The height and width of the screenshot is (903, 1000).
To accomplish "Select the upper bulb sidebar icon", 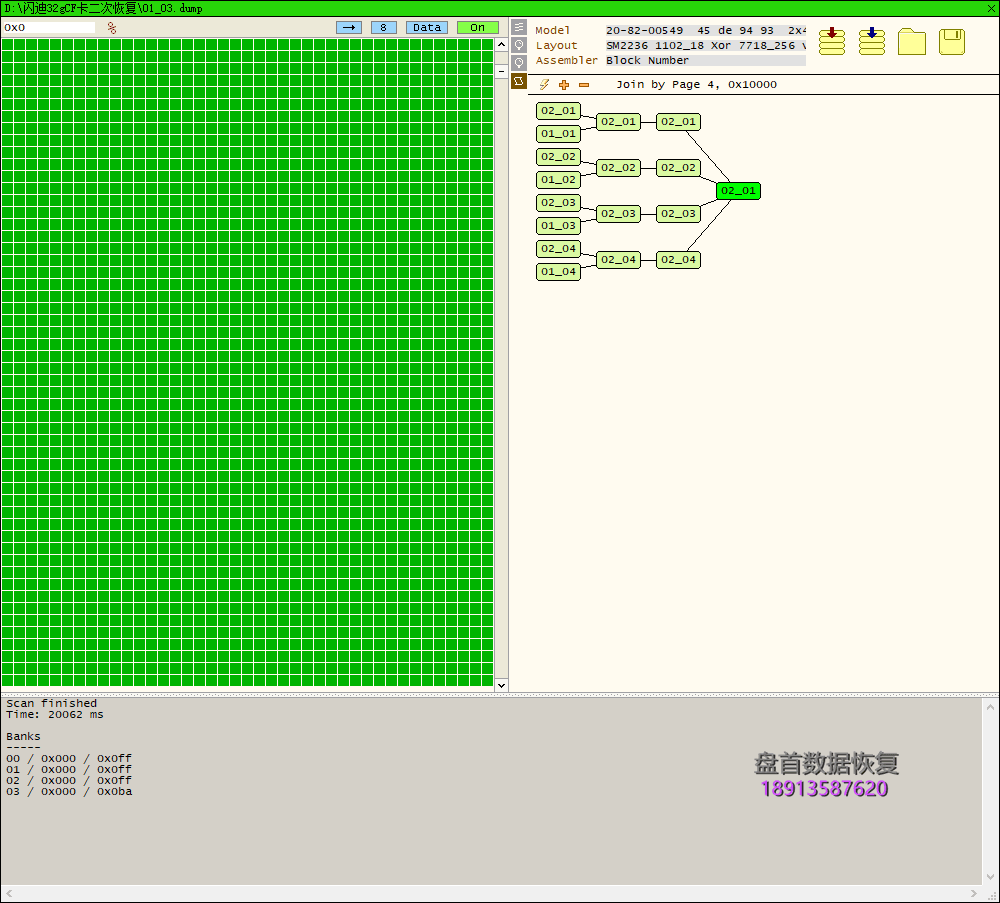I will (519, 45).
